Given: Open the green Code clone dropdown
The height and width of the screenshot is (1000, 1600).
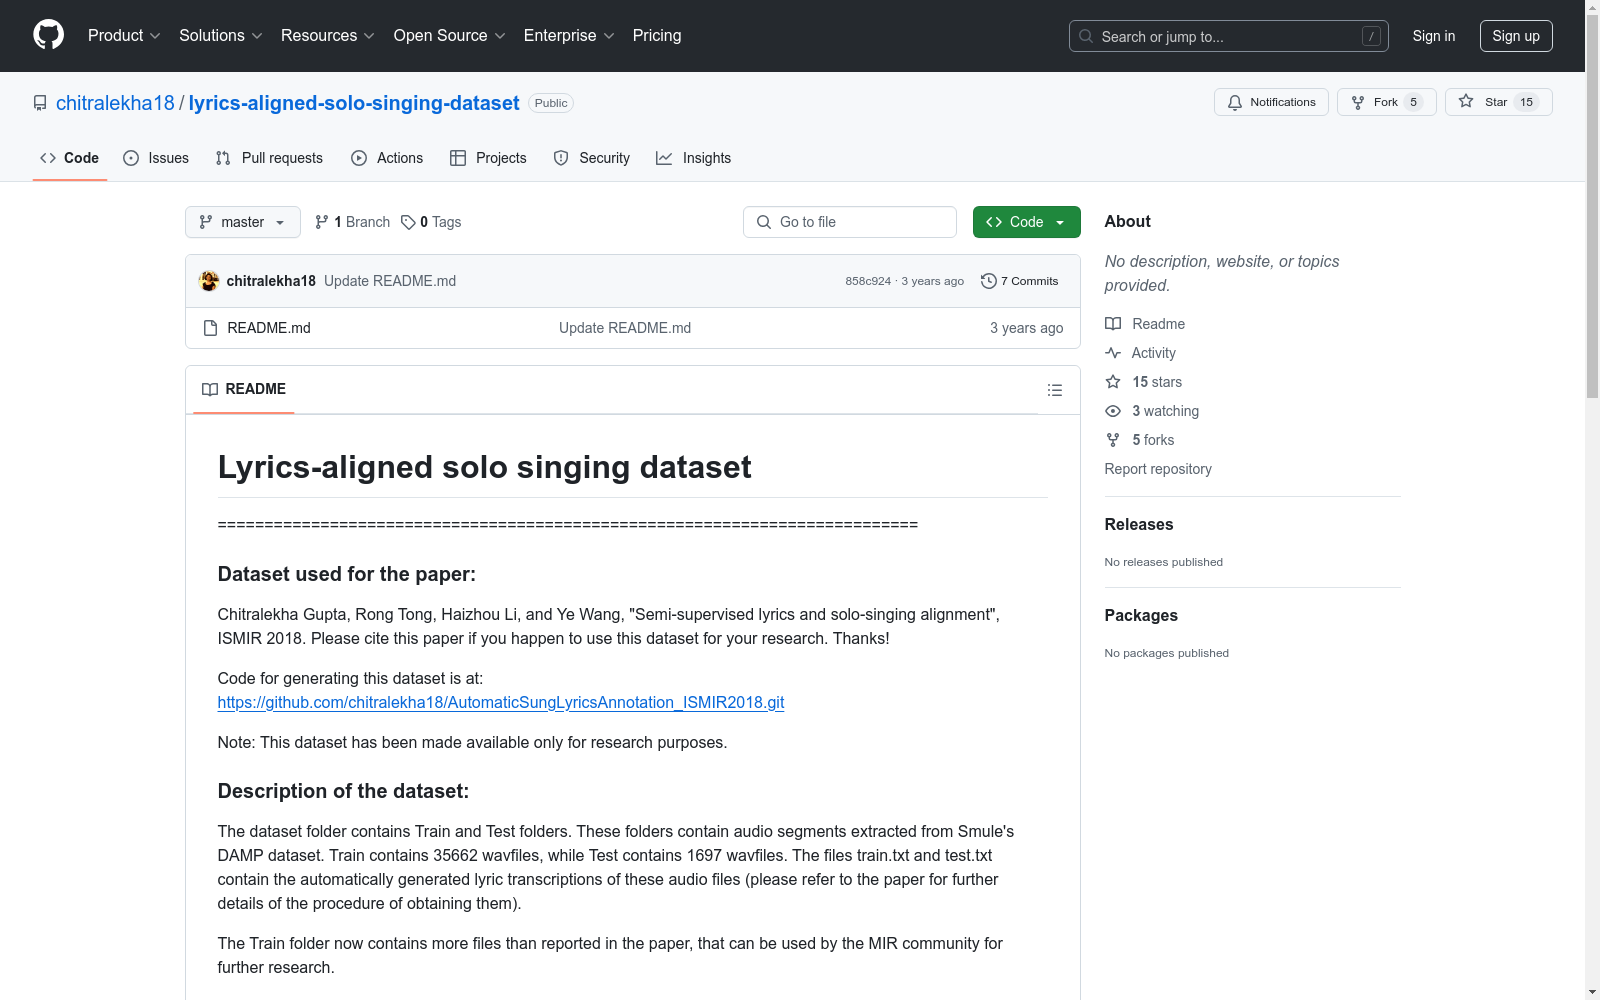Looking at the screenshot, I should pos(1027,222).
